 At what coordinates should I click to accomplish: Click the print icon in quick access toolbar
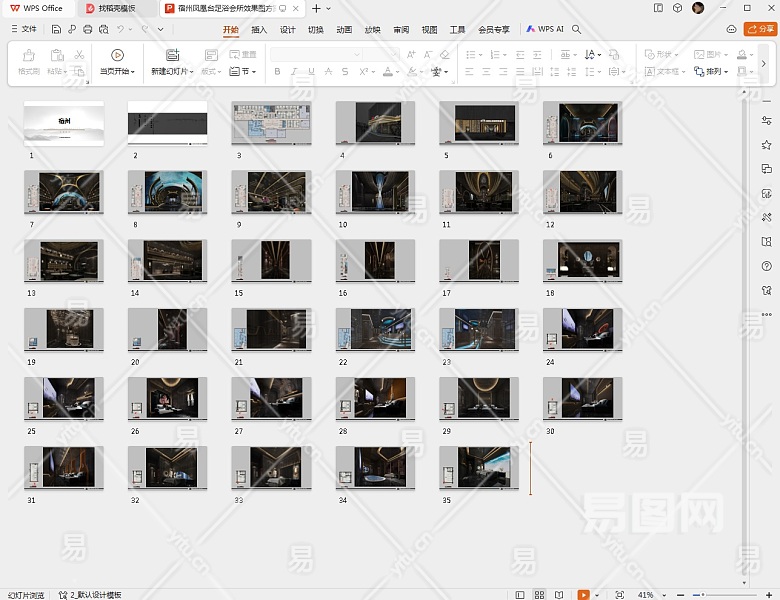coord(88,30)
